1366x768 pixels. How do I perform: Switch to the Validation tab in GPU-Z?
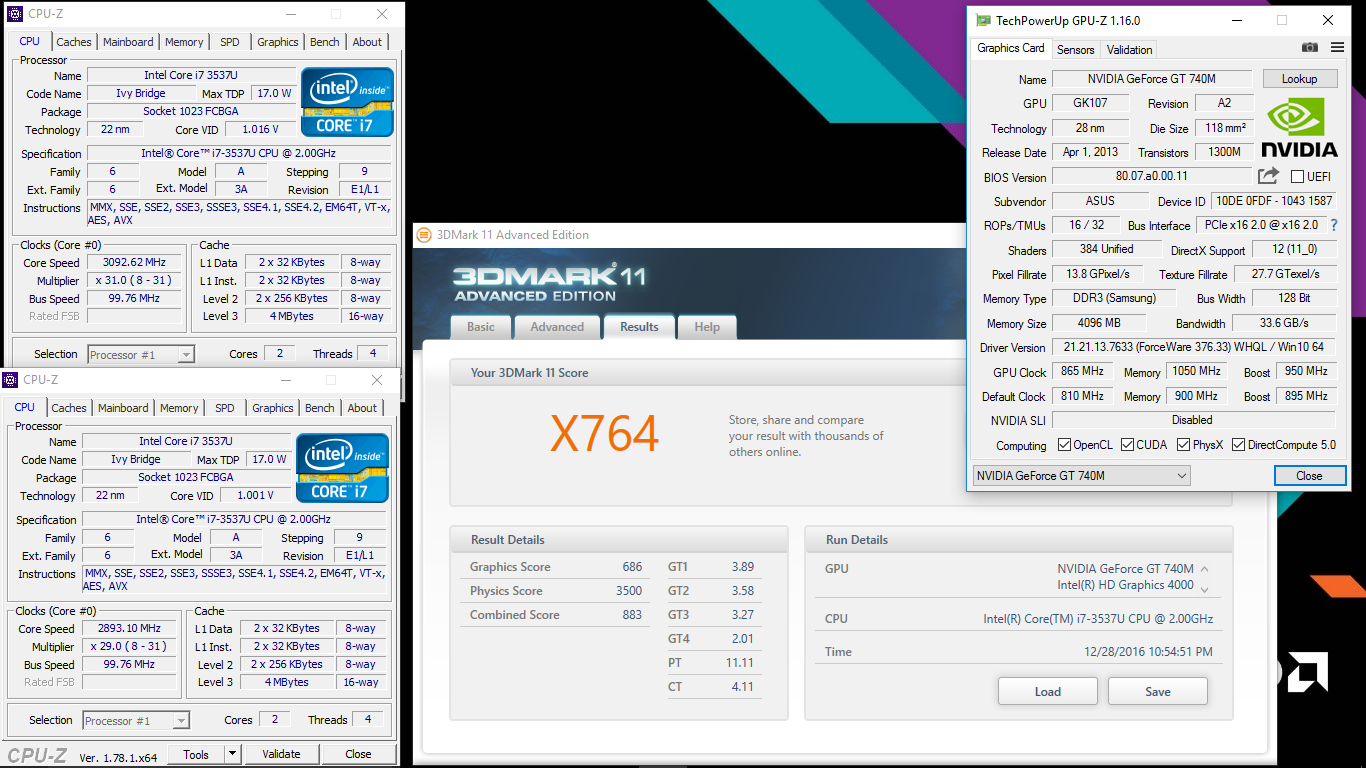(1130, 49)
